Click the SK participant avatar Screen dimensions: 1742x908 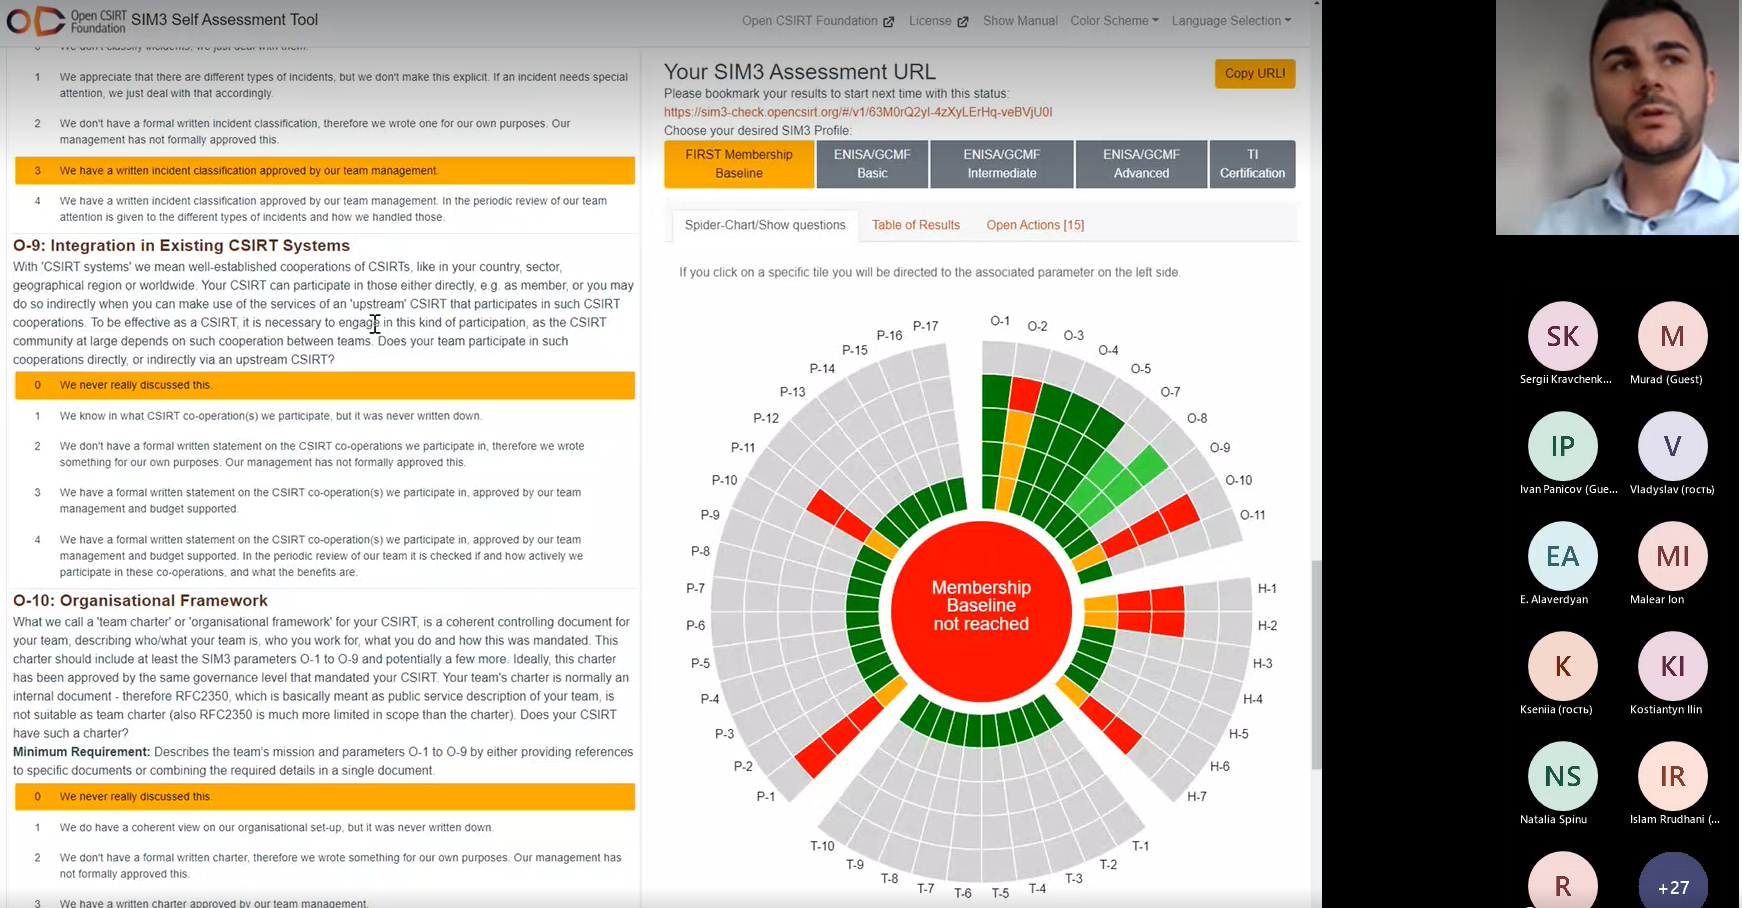click(1563, 336)
